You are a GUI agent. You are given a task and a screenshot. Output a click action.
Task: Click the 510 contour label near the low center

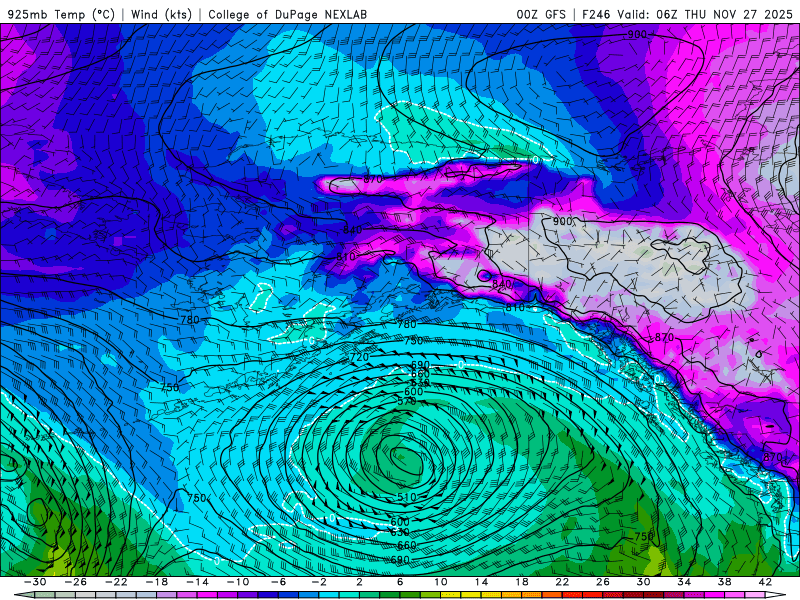[407, 497]
